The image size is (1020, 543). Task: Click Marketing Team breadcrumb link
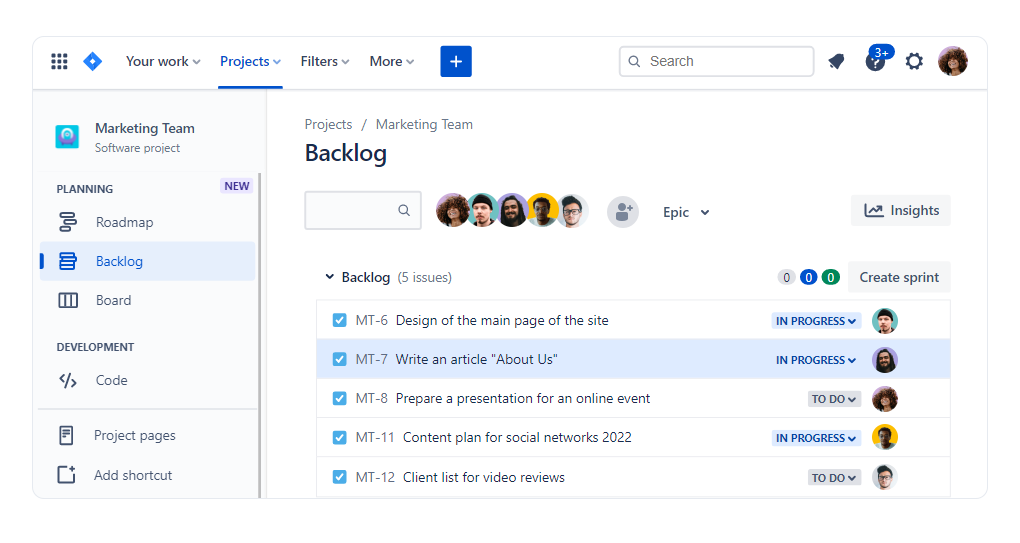pos(424,124)
